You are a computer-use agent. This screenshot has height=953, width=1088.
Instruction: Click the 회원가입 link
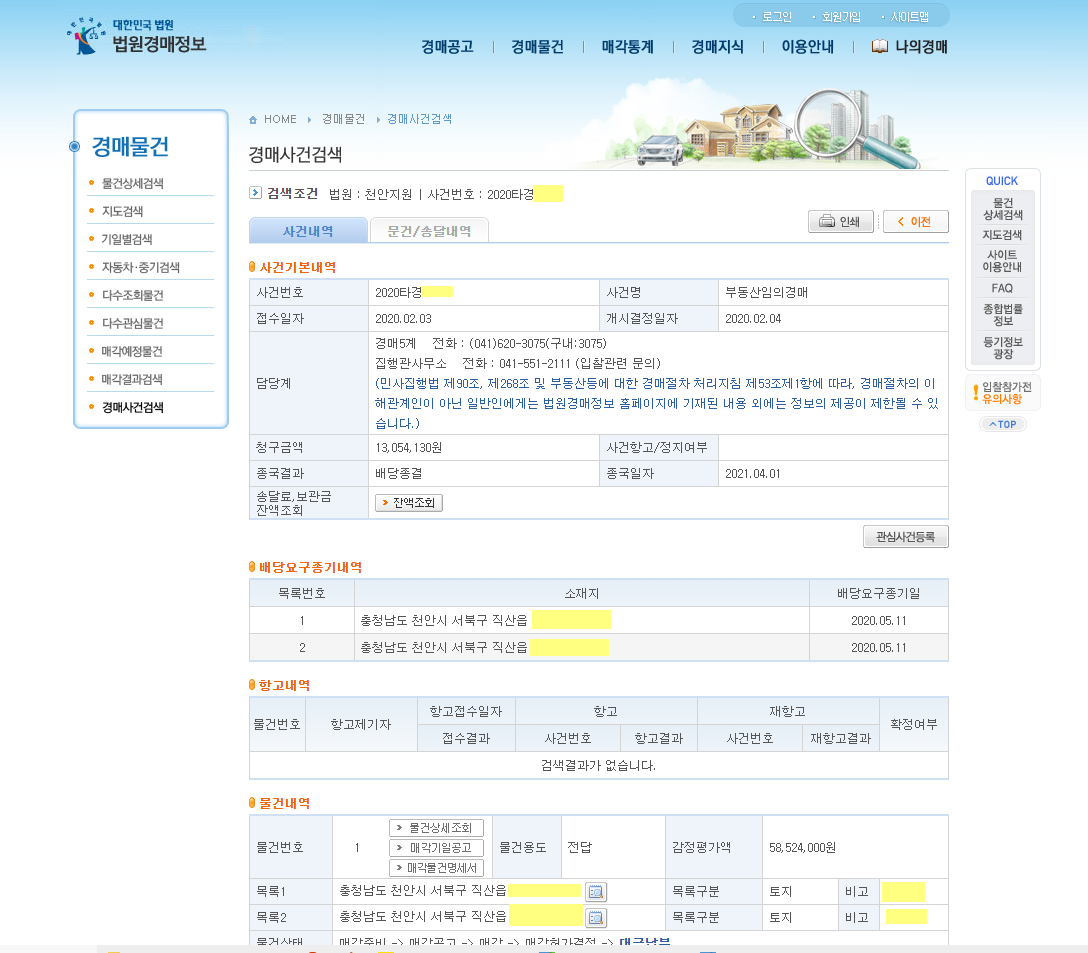(x=841, y=17)
